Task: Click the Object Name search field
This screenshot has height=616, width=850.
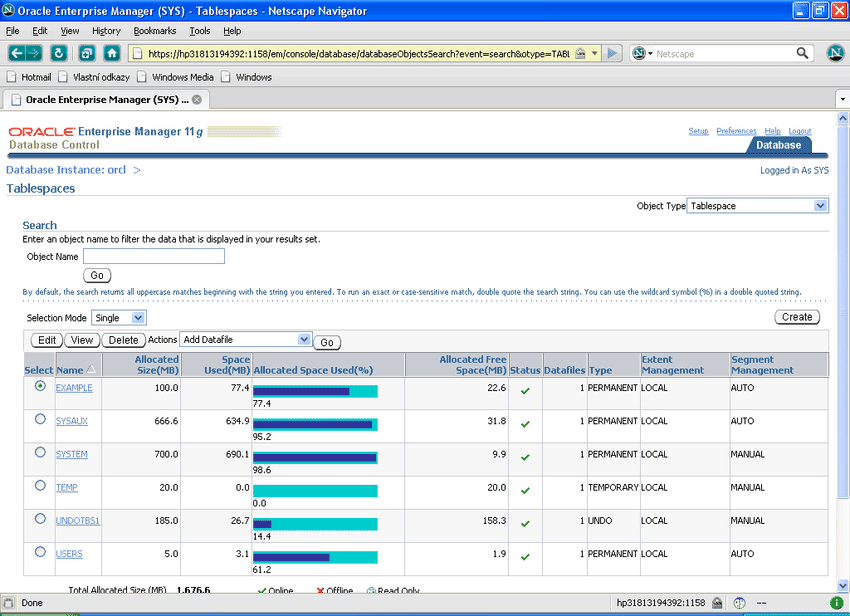Action: (x=154, y=257)
